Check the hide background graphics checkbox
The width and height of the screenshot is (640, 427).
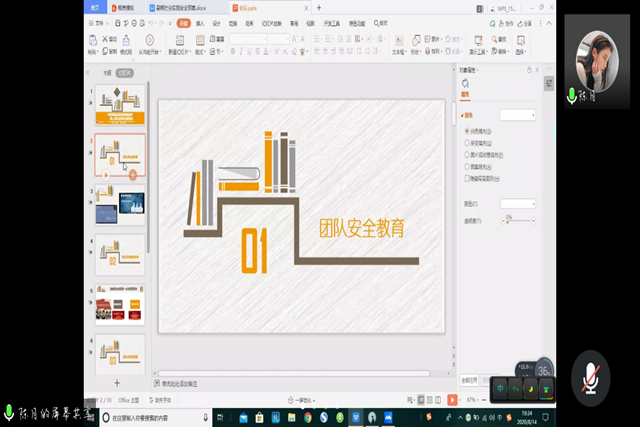[467, 178]
